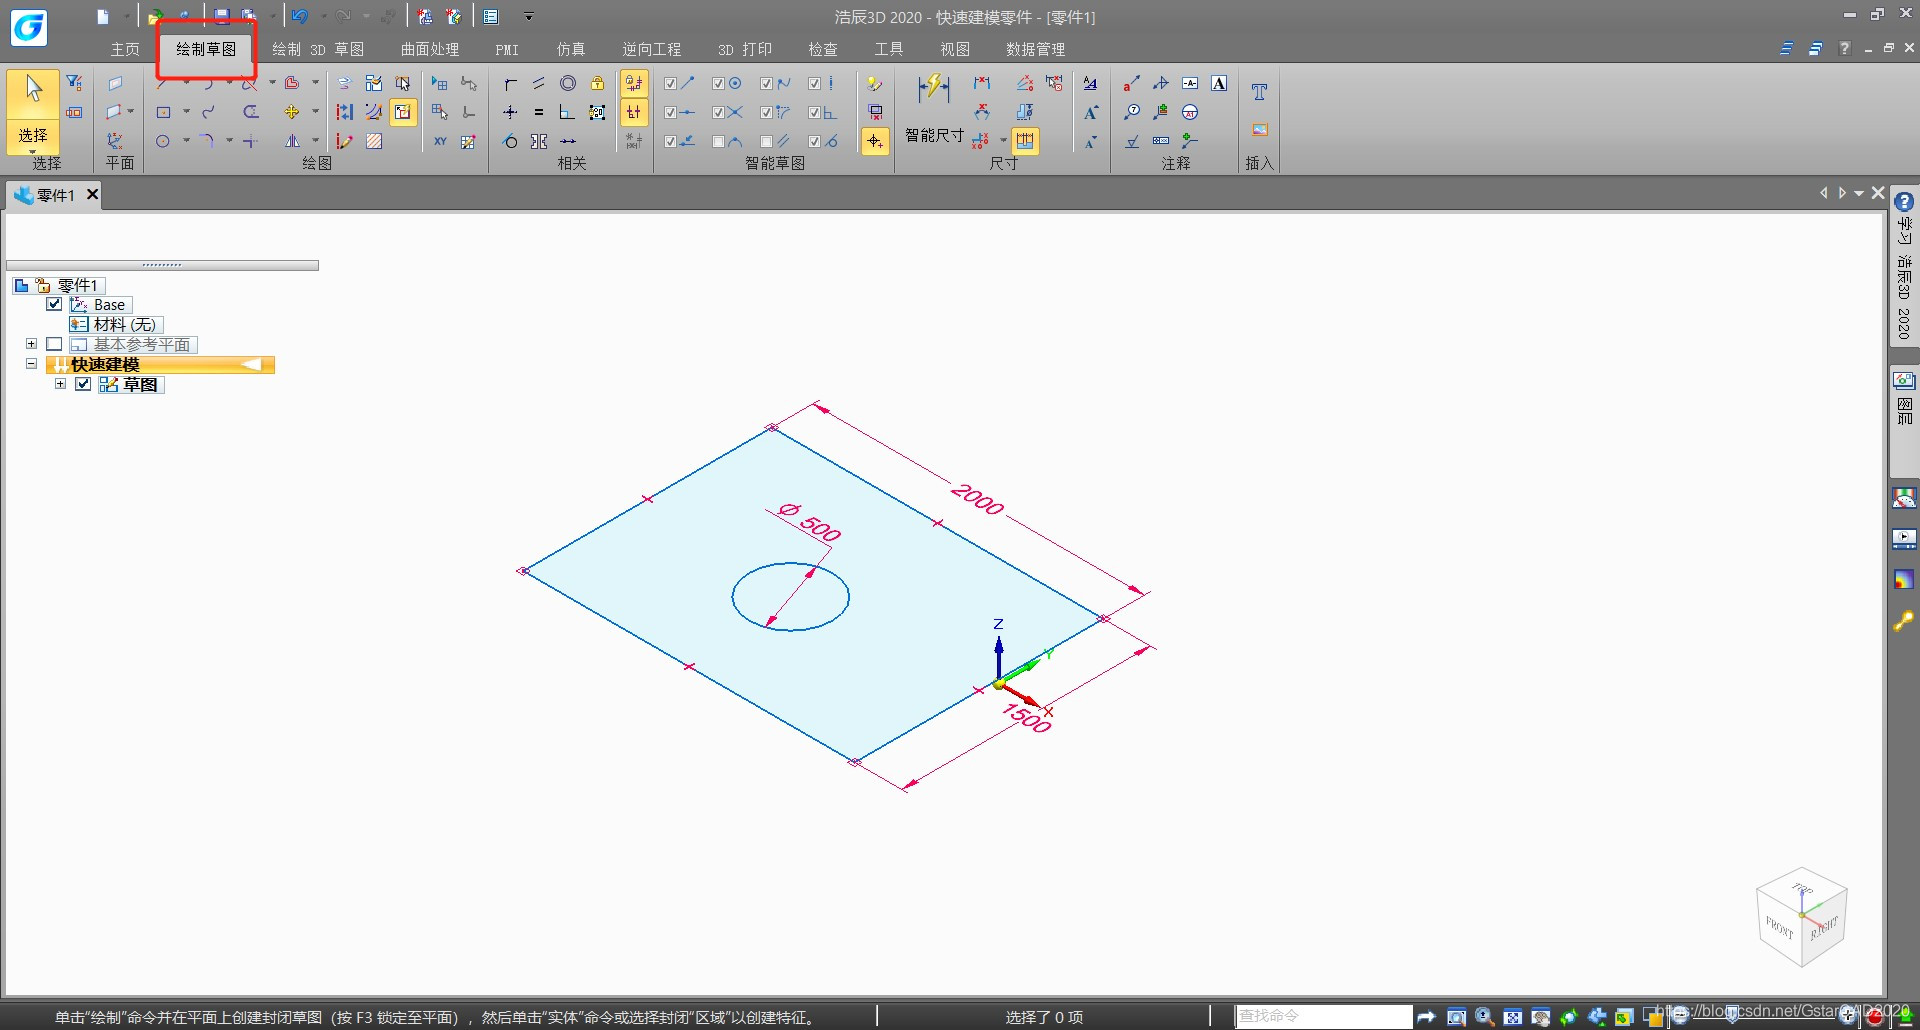Choose the Move sketch elements icon

(x=292, y=112)
